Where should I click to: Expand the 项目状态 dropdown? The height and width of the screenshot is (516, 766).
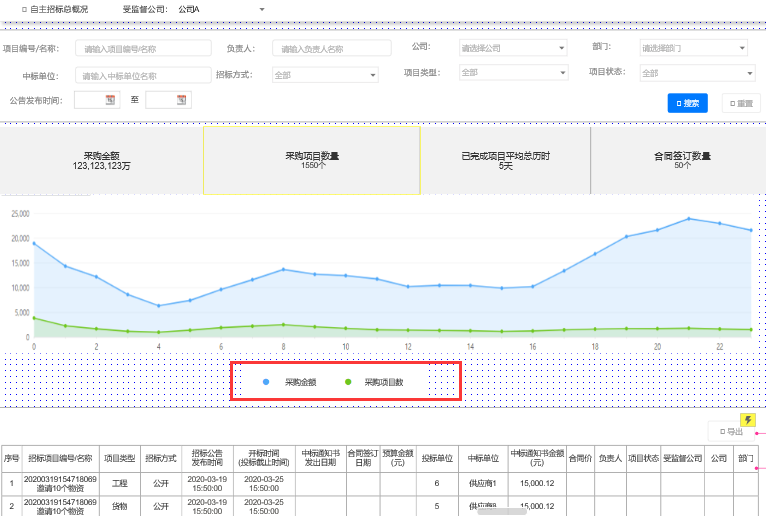[x=698, y=73]
